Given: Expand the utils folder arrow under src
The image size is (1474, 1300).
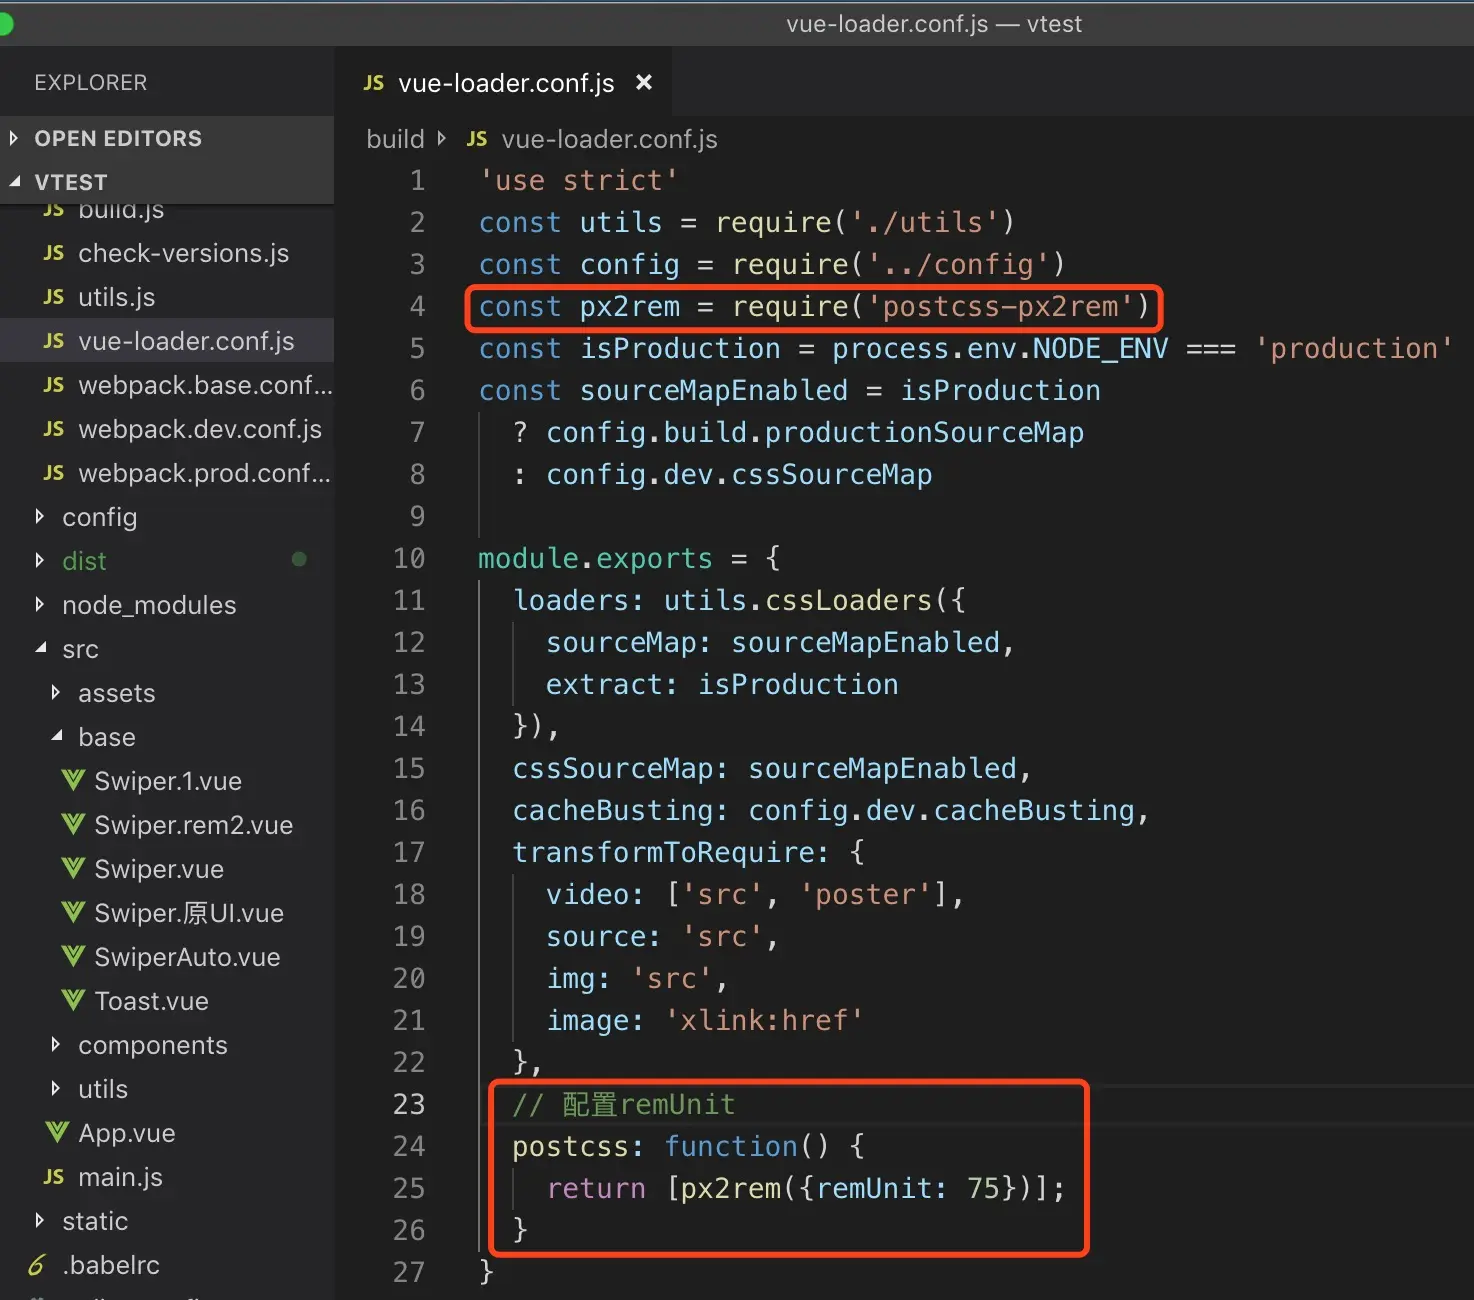Looking at the screenshot, I should tap(56, 1089).
